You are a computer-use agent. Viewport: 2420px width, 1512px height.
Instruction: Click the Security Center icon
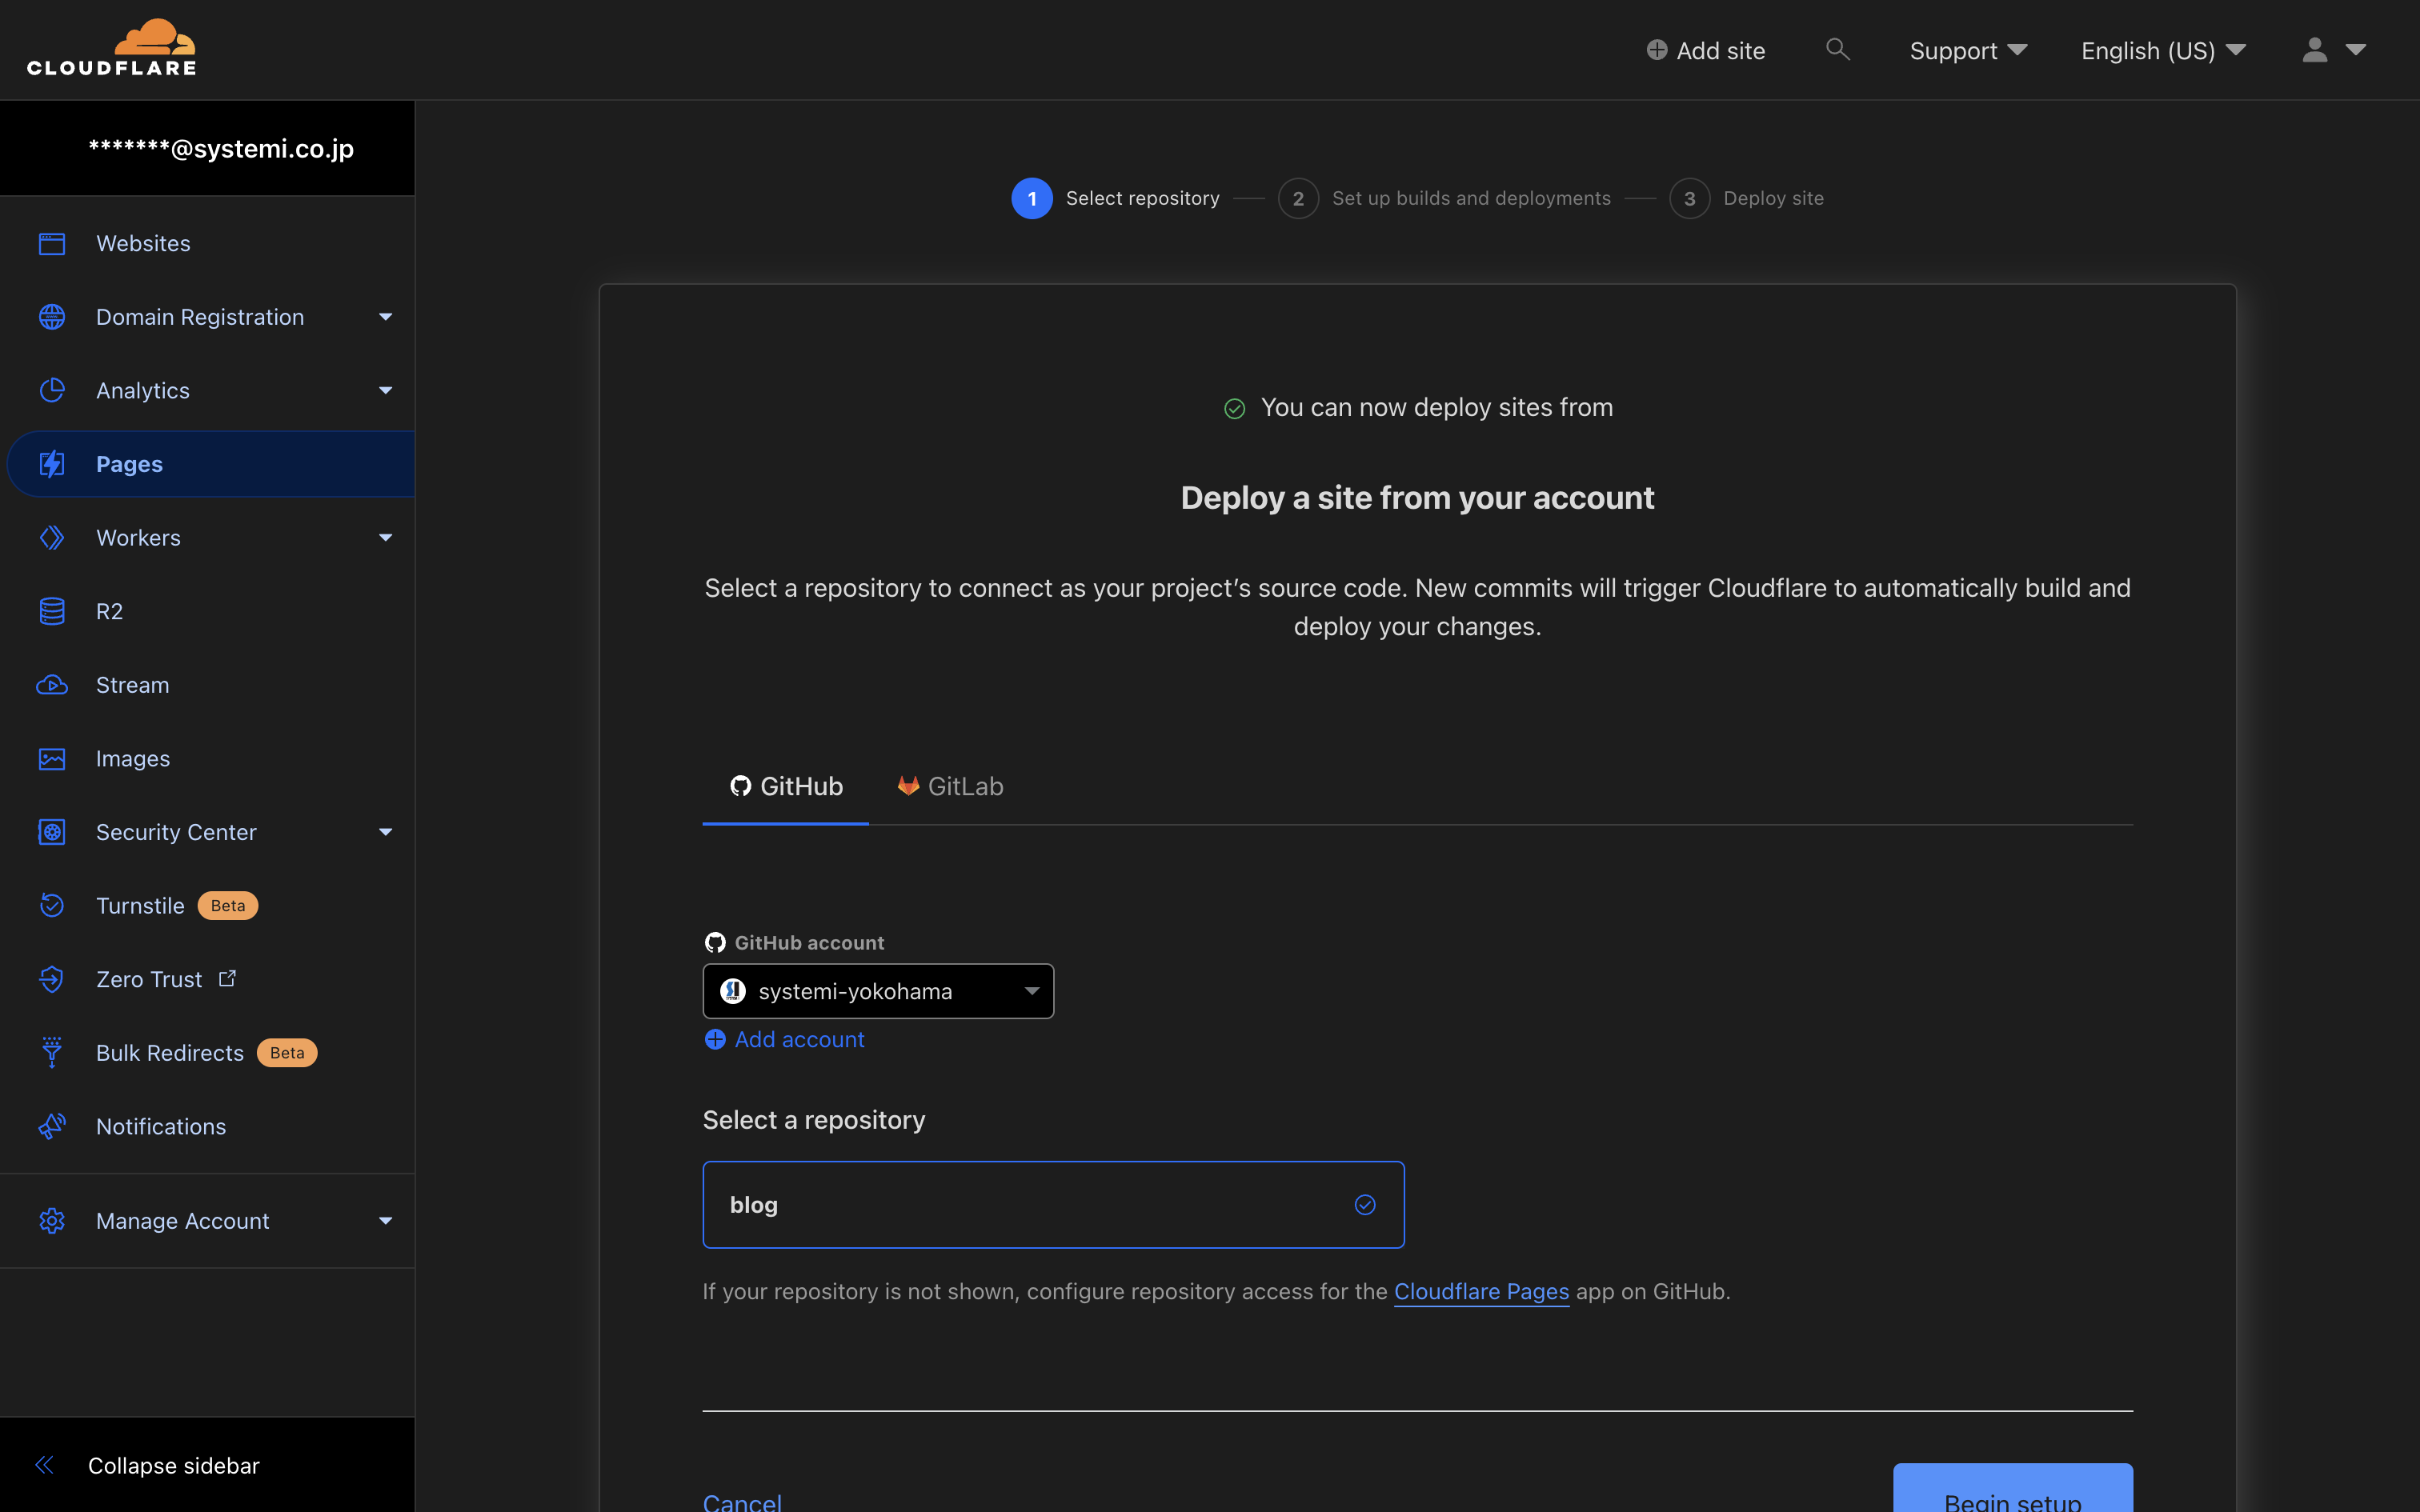pyautogui.click(x=52, y=832)
